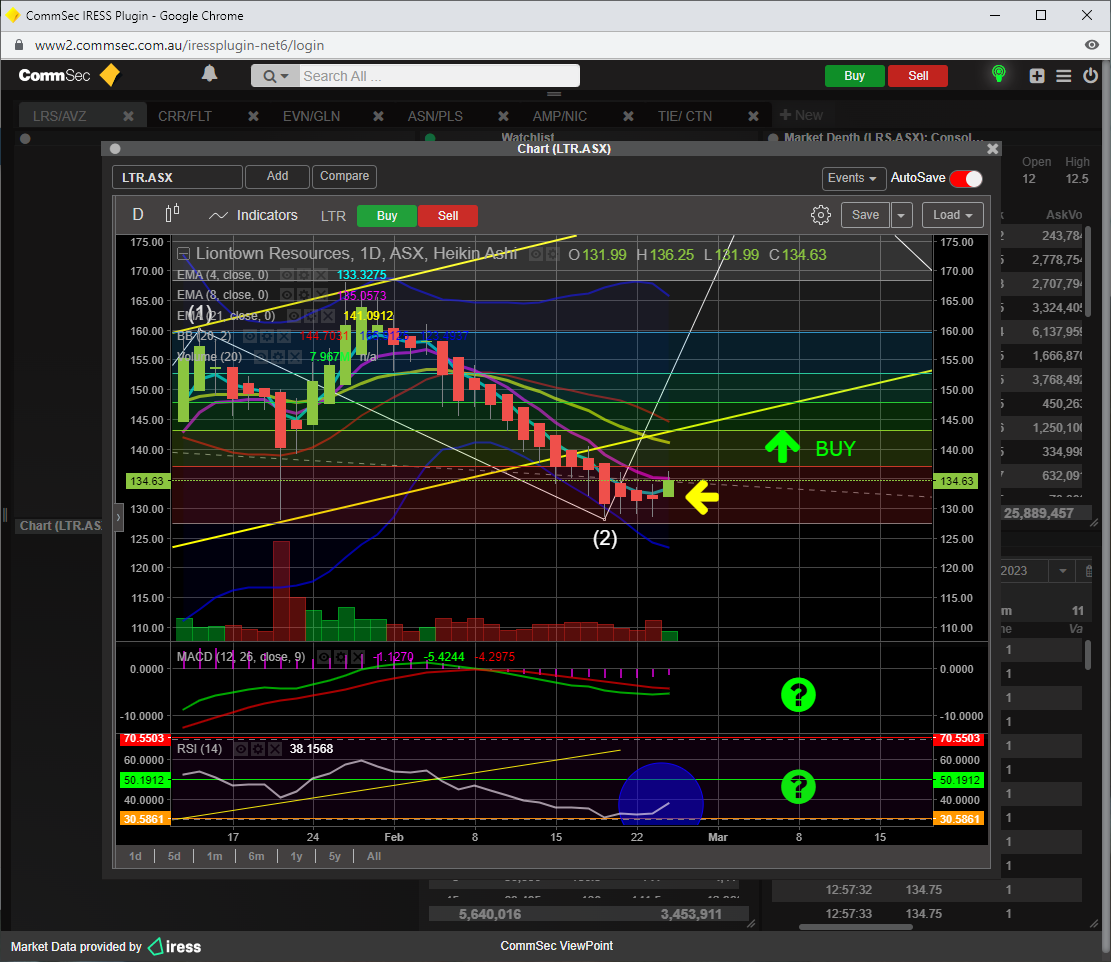Screen dimensions: 1111x962
Task: Click the chart's Save button
Action: point(865,215)
